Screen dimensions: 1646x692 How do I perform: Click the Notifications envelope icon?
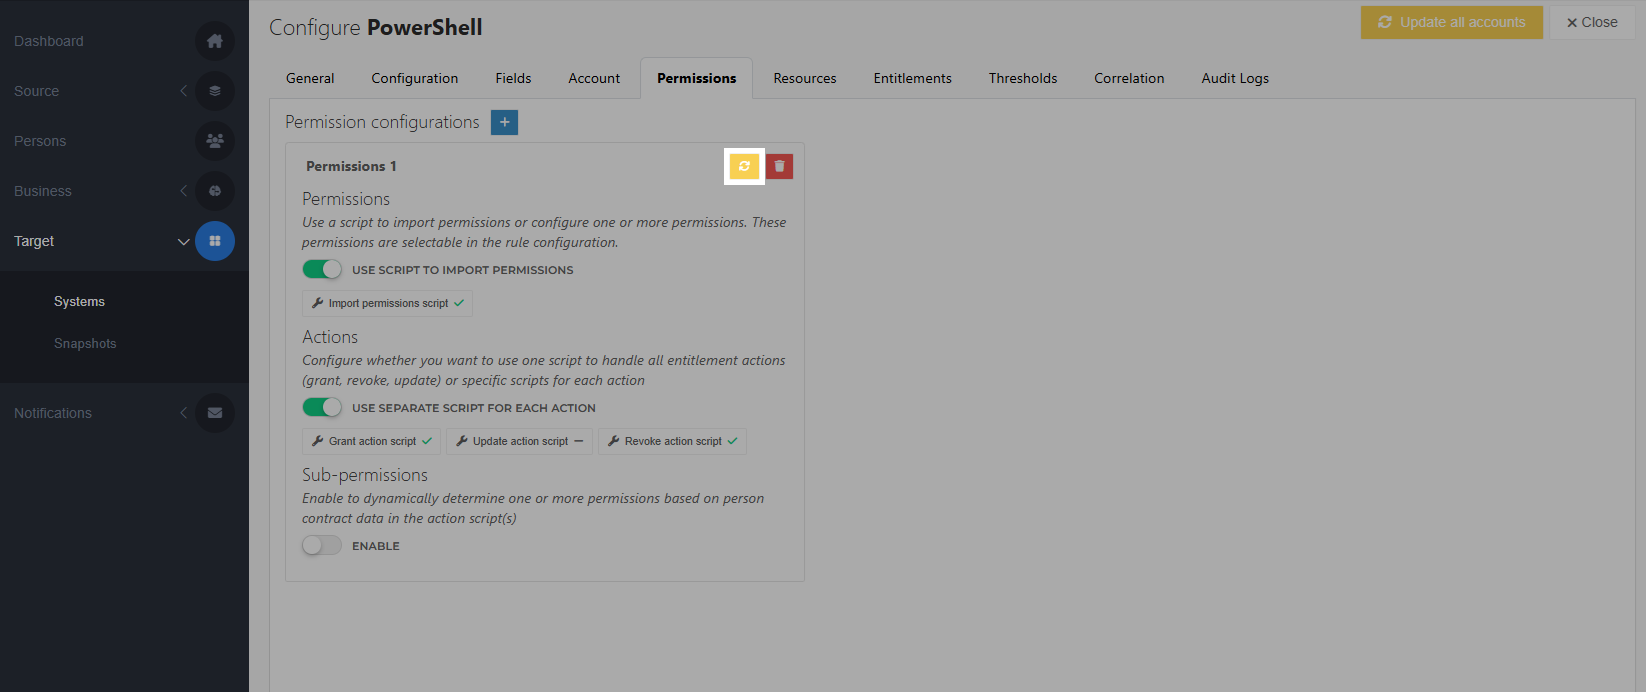215,413
